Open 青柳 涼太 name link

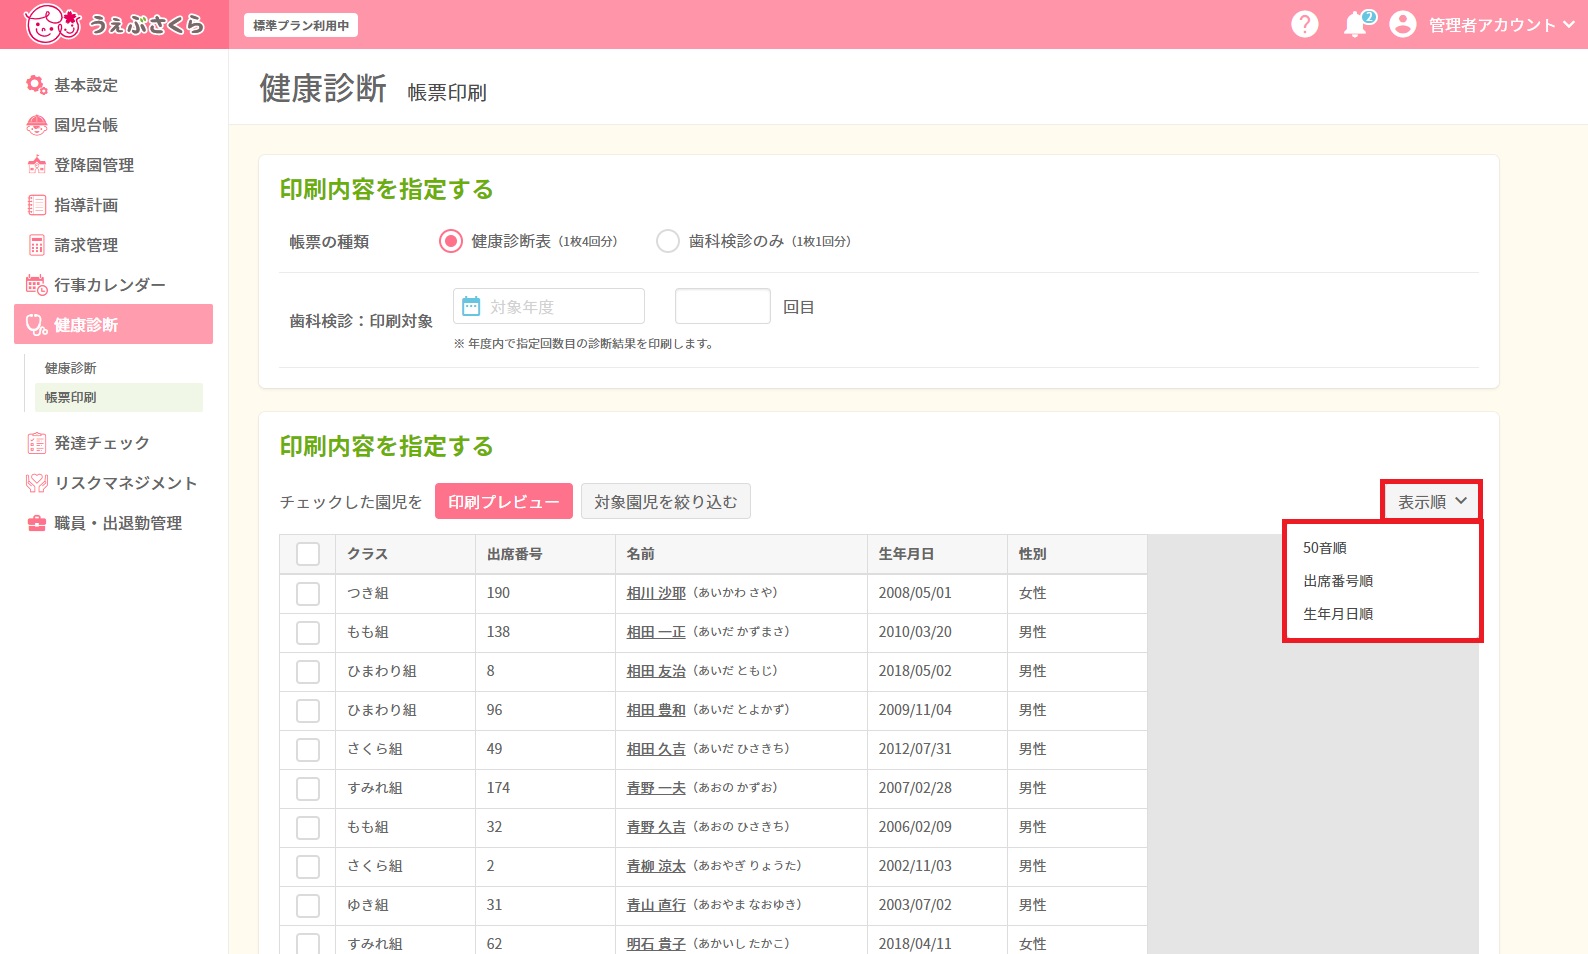[656, 866]
